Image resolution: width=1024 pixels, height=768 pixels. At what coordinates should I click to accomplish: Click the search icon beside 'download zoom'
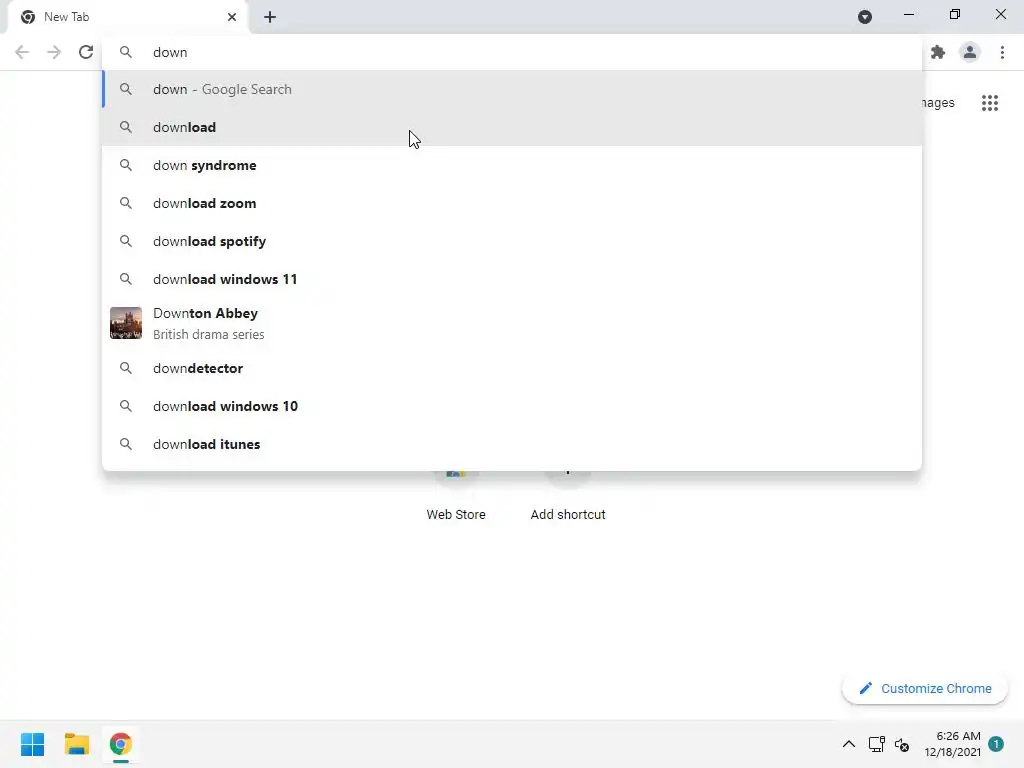click(x=125, y=203)
